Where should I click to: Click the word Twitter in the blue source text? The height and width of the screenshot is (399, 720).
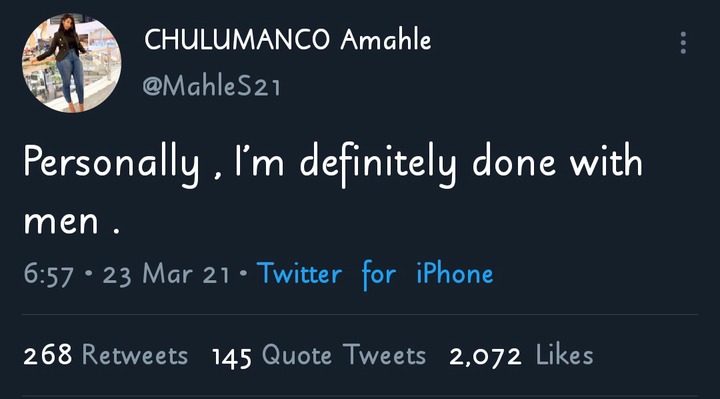pyautogui.click(x=299, y=274)
